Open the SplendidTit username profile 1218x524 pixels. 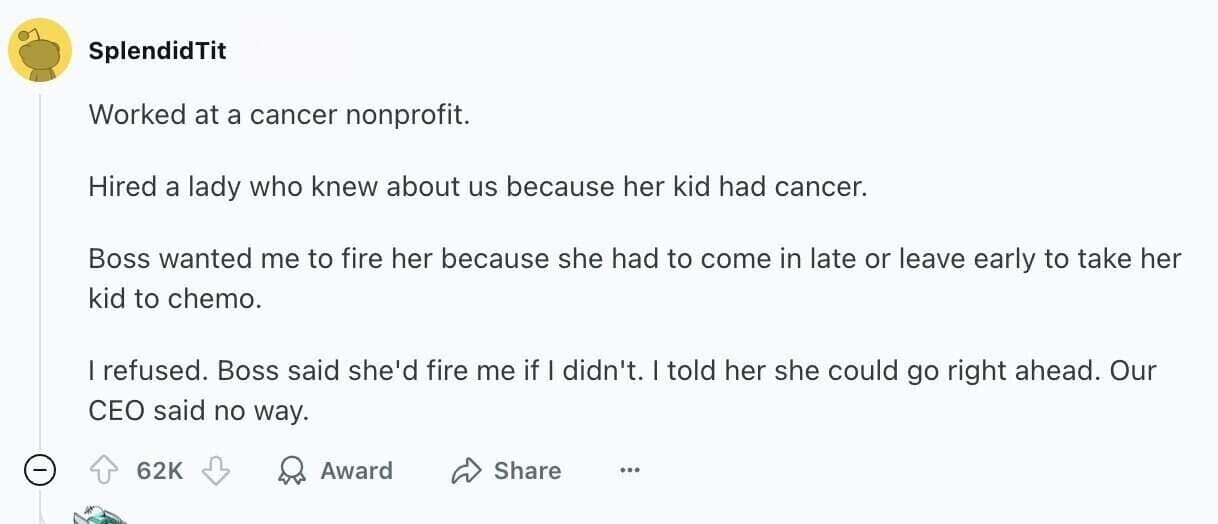tap(157, 50)
